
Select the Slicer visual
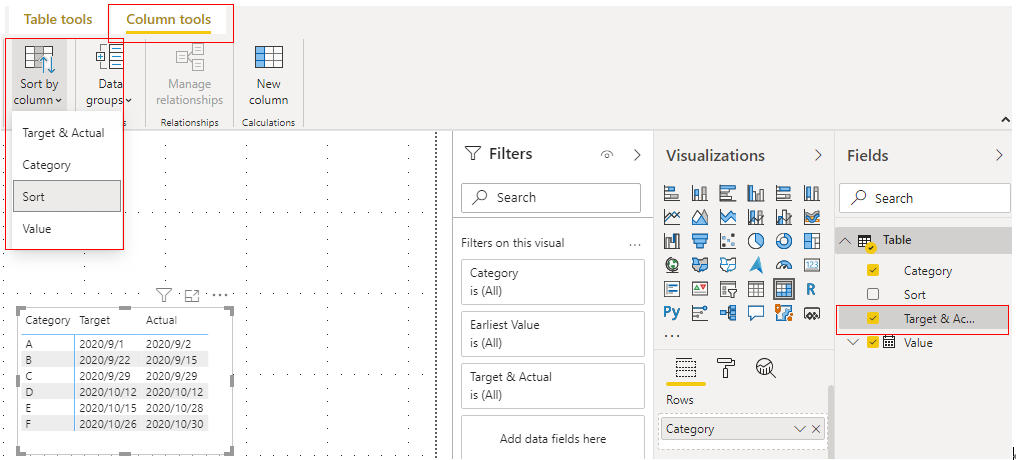pyautogui.click(x=728, y=288)
